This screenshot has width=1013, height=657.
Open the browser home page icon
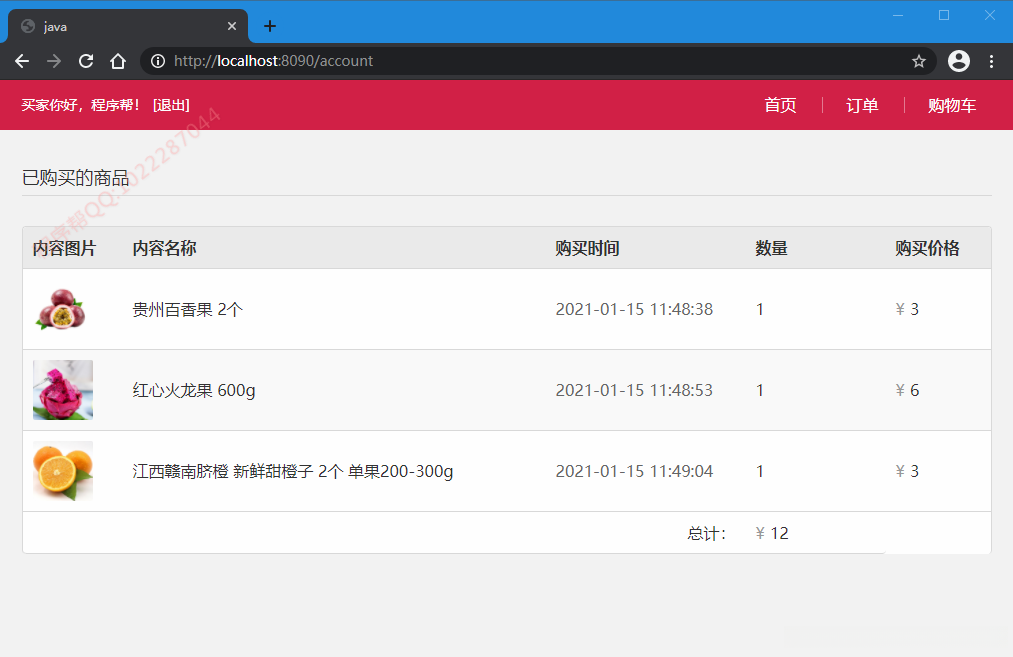click(118, 61)
